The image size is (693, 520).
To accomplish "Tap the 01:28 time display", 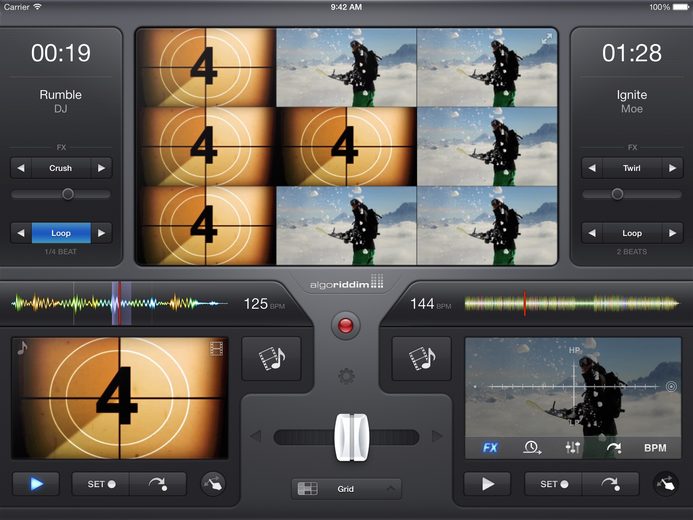I will (632, 53).
